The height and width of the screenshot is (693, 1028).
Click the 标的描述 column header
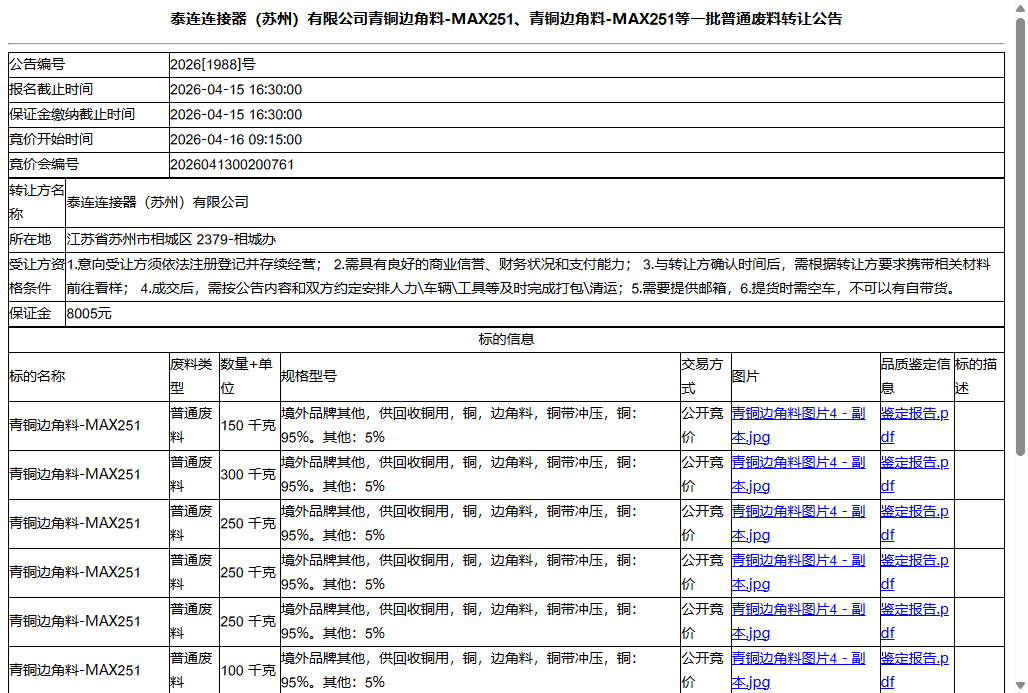point(978,376)
